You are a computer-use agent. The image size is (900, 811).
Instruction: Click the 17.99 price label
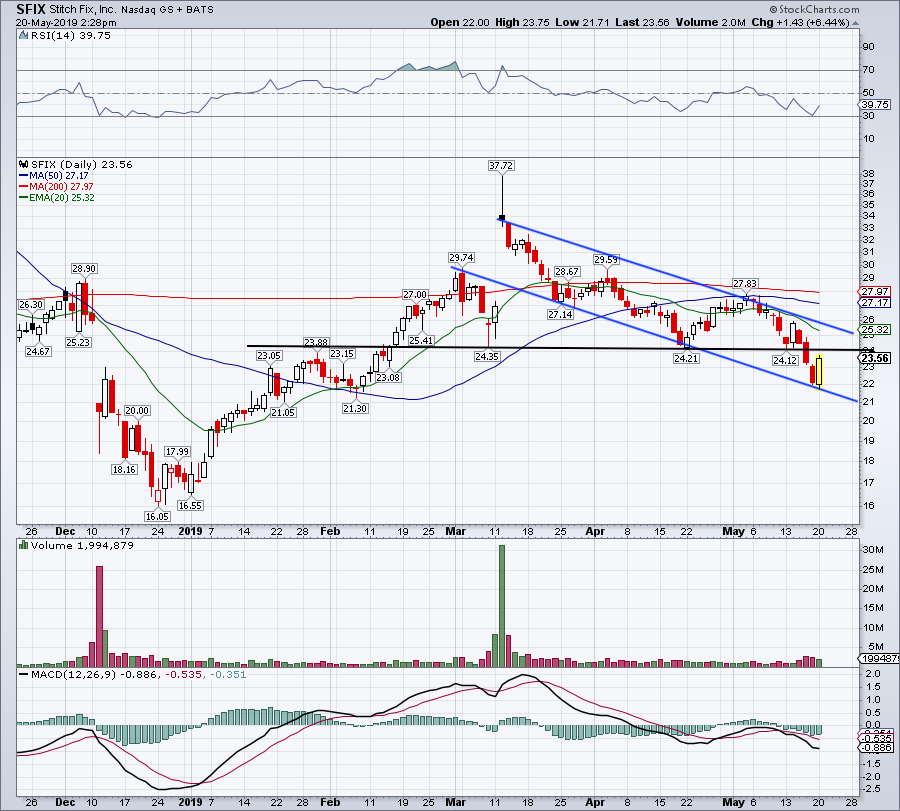click(x=177, y=452)
